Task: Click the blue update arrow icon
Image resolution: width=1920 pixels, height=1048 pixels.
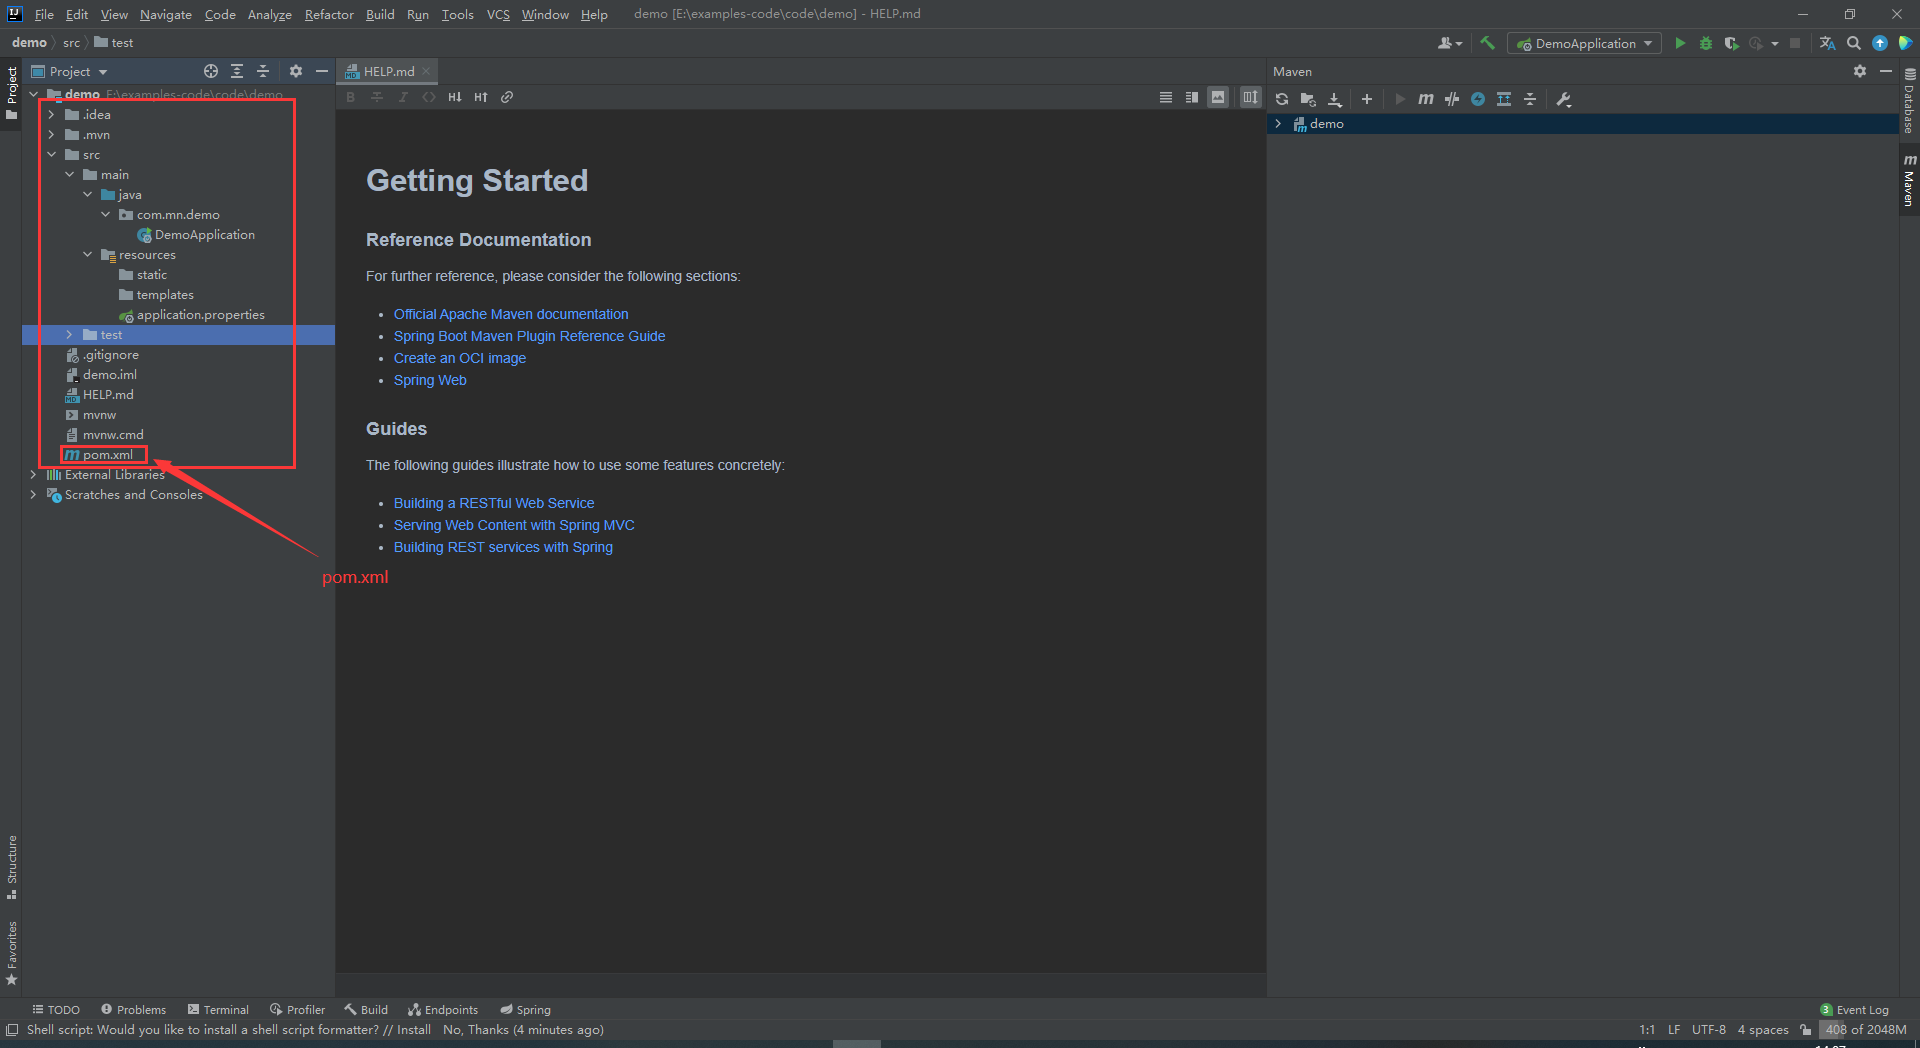Action: [x=1880, y=43]
